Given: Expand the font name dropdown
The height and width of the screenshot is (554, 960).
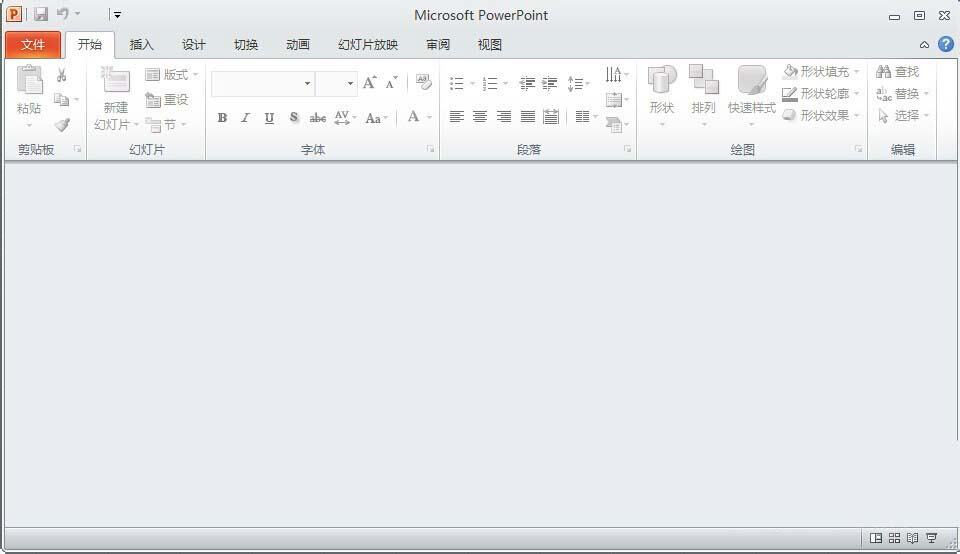Looking at the screenshot, I should click(307, 84).
